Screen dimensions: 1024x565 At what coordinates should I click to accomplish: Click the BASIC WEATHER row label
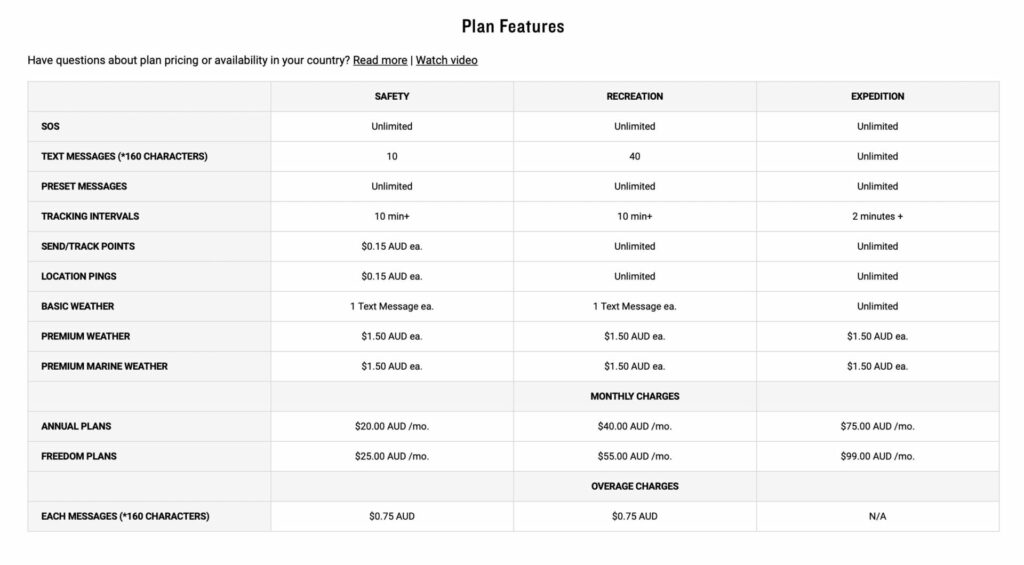[x=78, y=307]
